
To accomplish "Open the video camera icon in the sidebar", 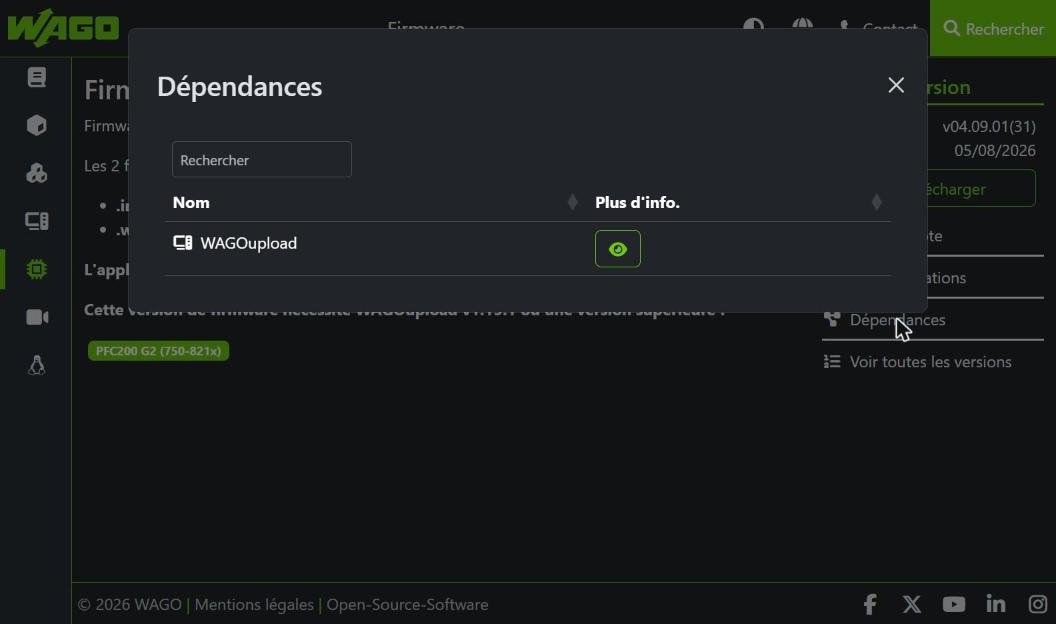I will (36, 317).
